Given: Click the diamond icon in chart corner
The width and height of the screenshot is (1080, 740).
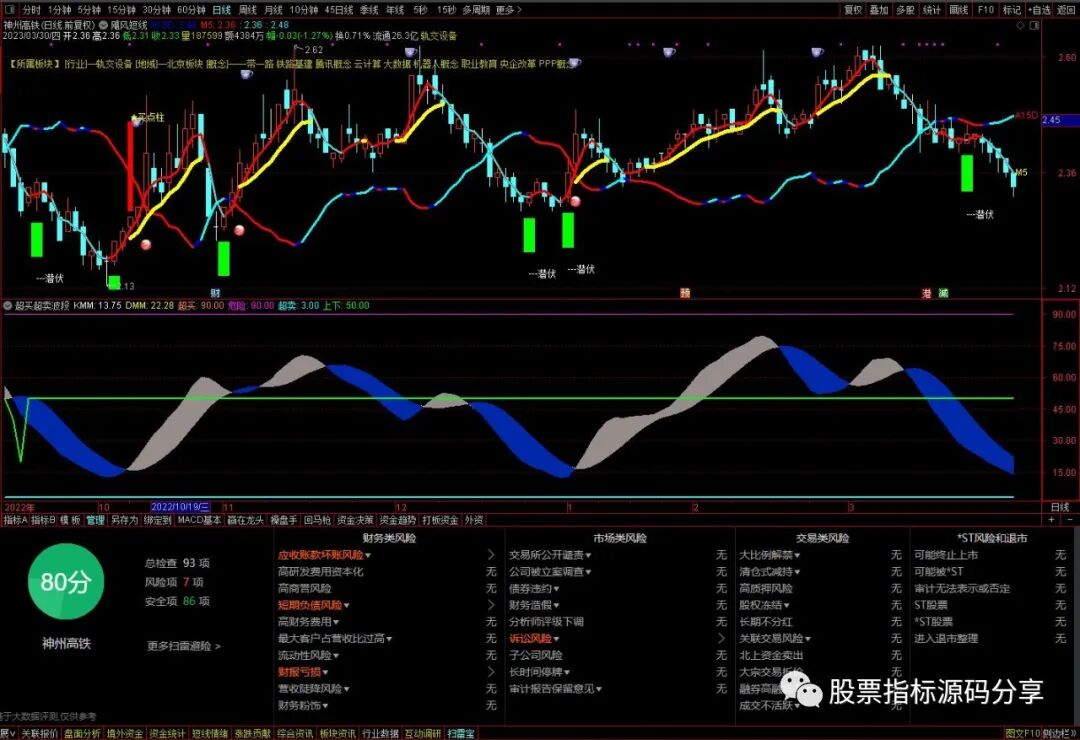Looking at the screenshot, I should 1021,25.
